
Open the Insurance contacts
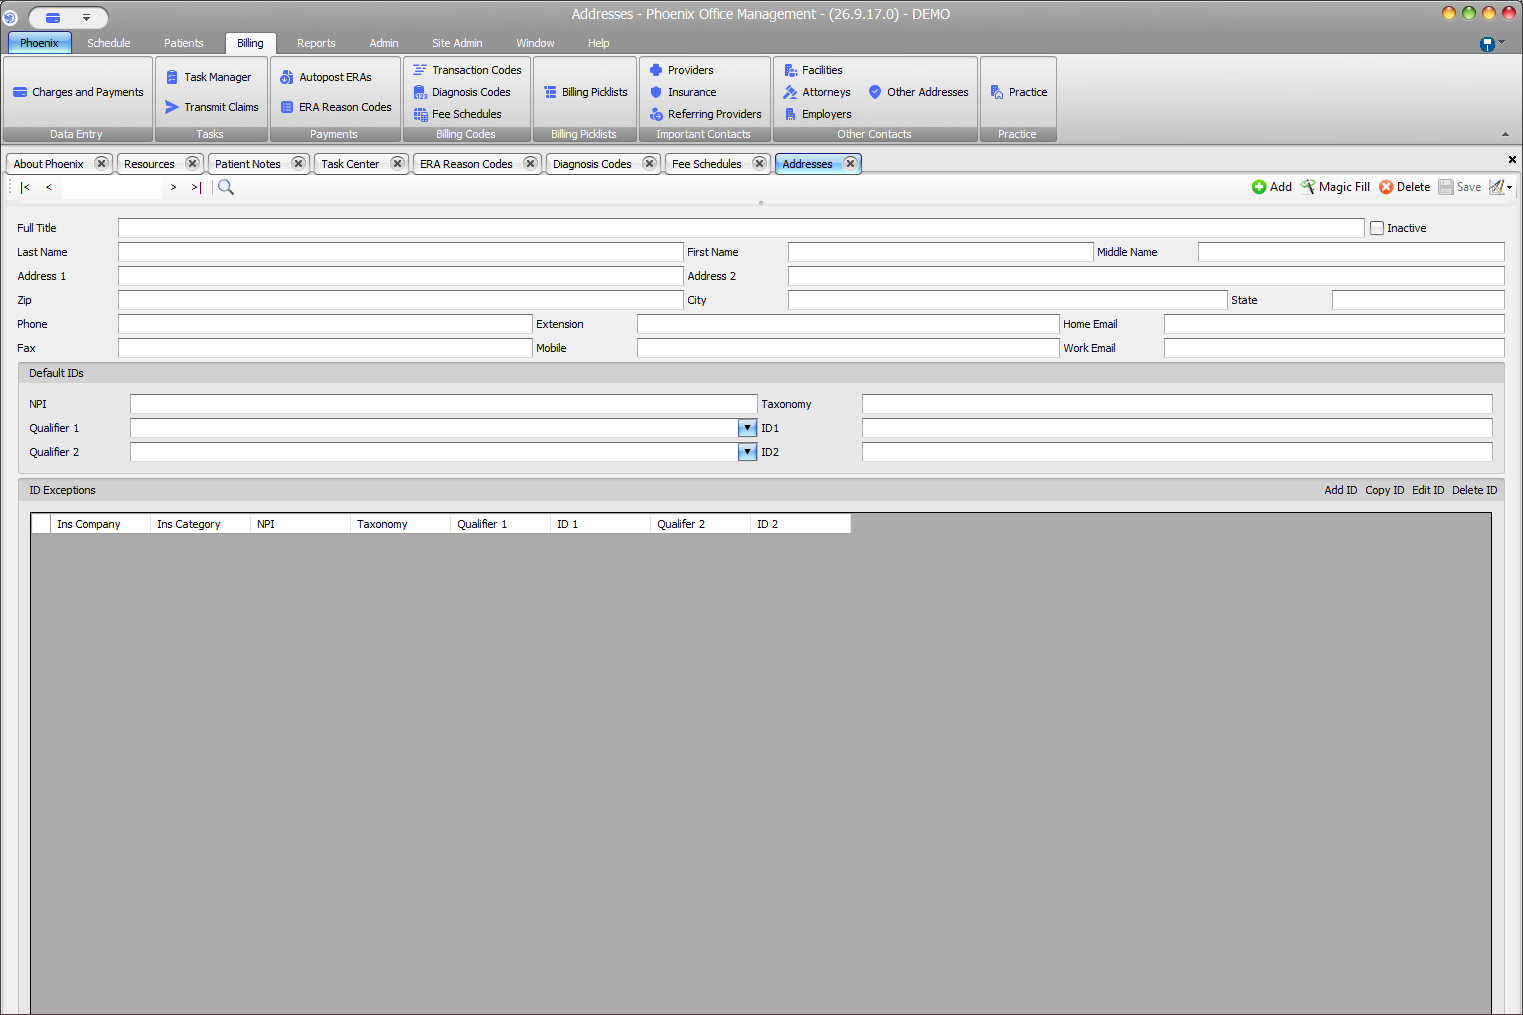[x=682, y=92]
